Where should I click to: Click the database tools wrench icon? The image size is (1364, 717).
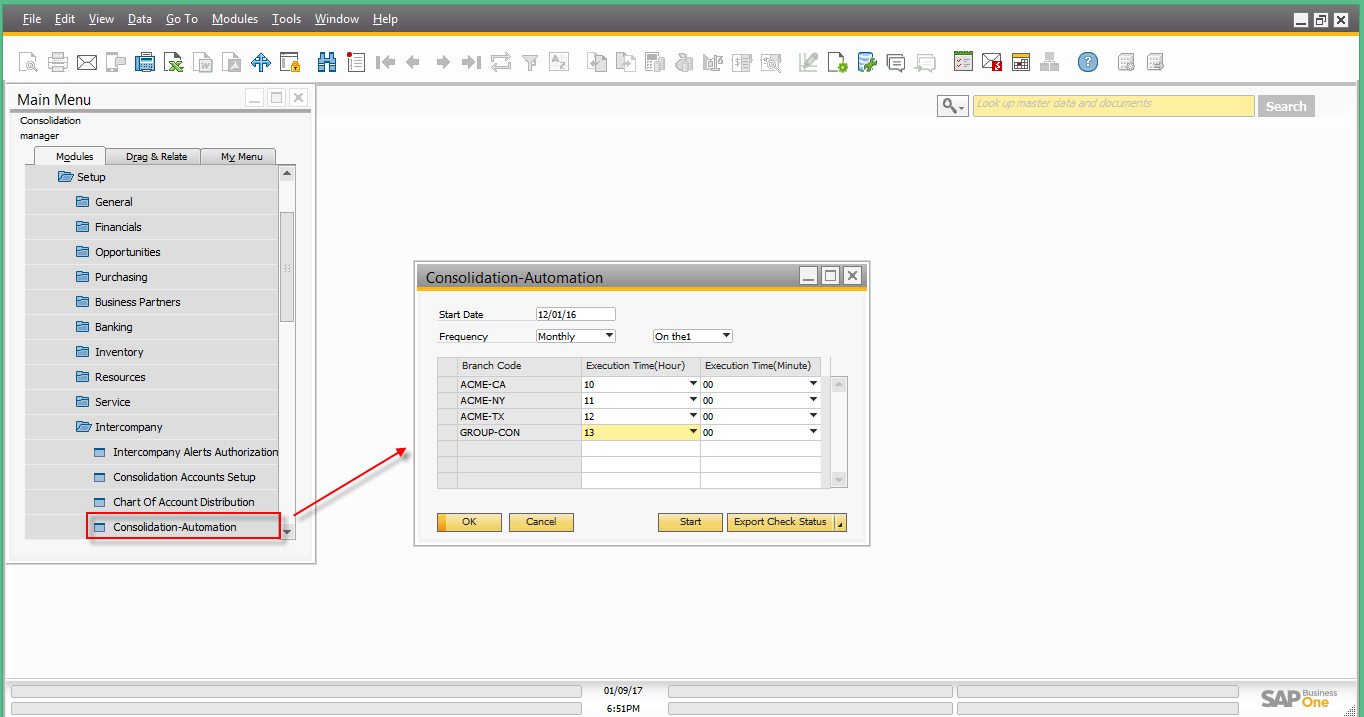click(x=867, y=63)
